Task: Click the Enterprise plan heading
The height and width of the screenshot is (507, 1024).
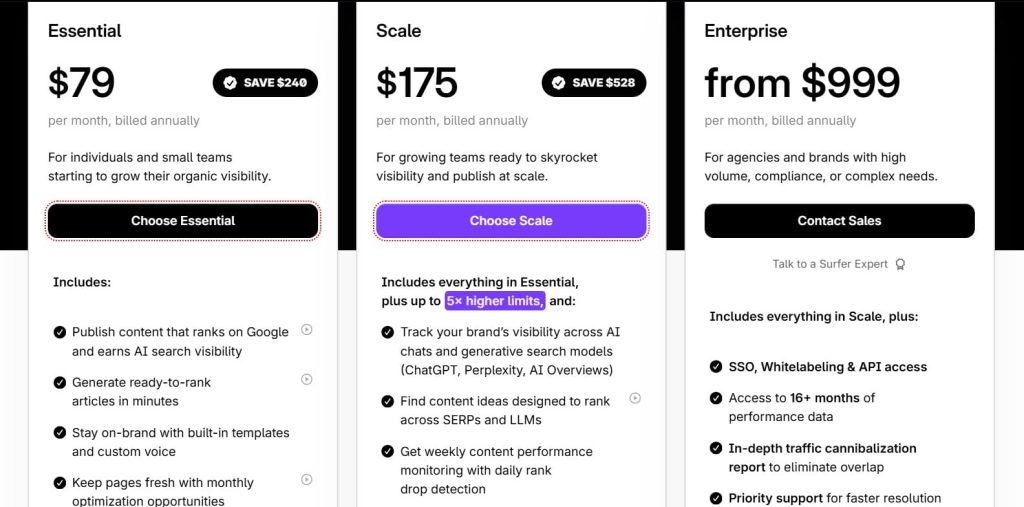Action: coord(746,31)
